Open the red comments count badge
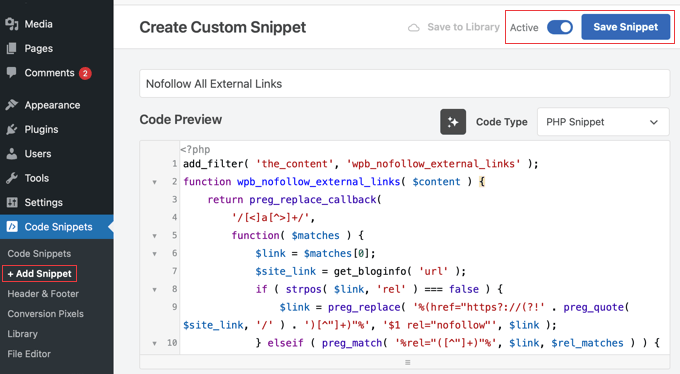The height and width of the screenshot is (374, 680). click(x=85, y=73)
